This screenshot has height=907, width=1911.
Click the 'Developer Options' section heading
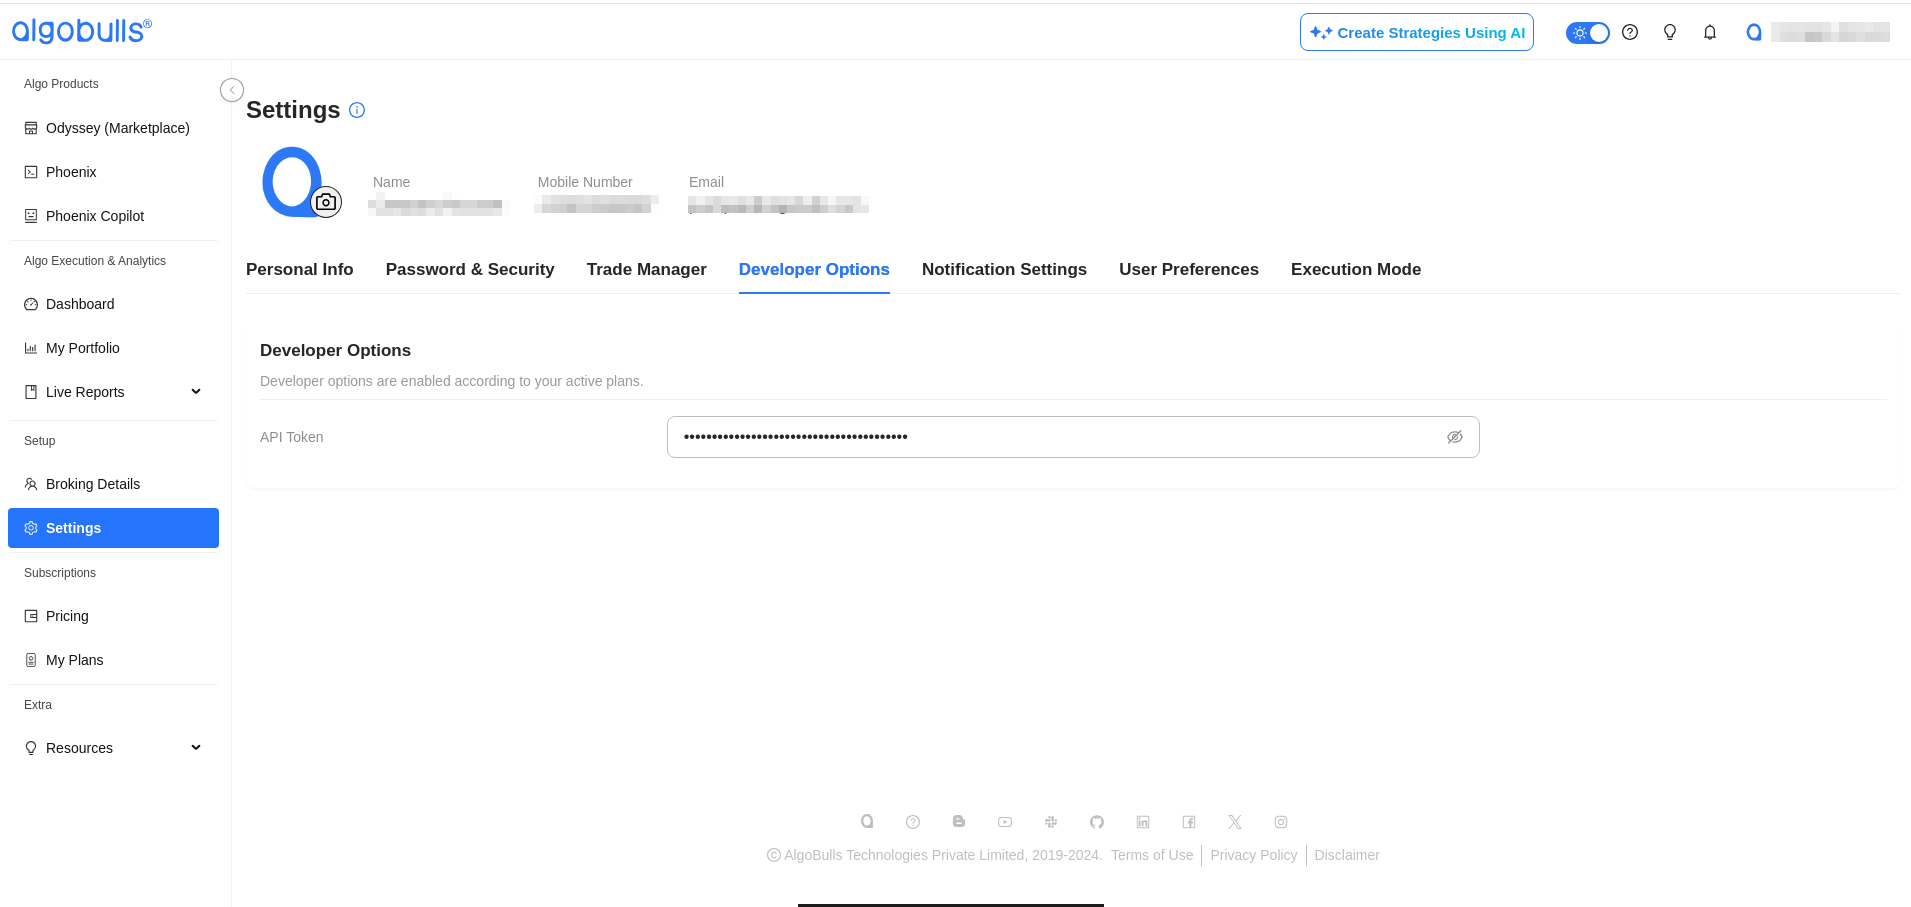click(x=335, y=350)
